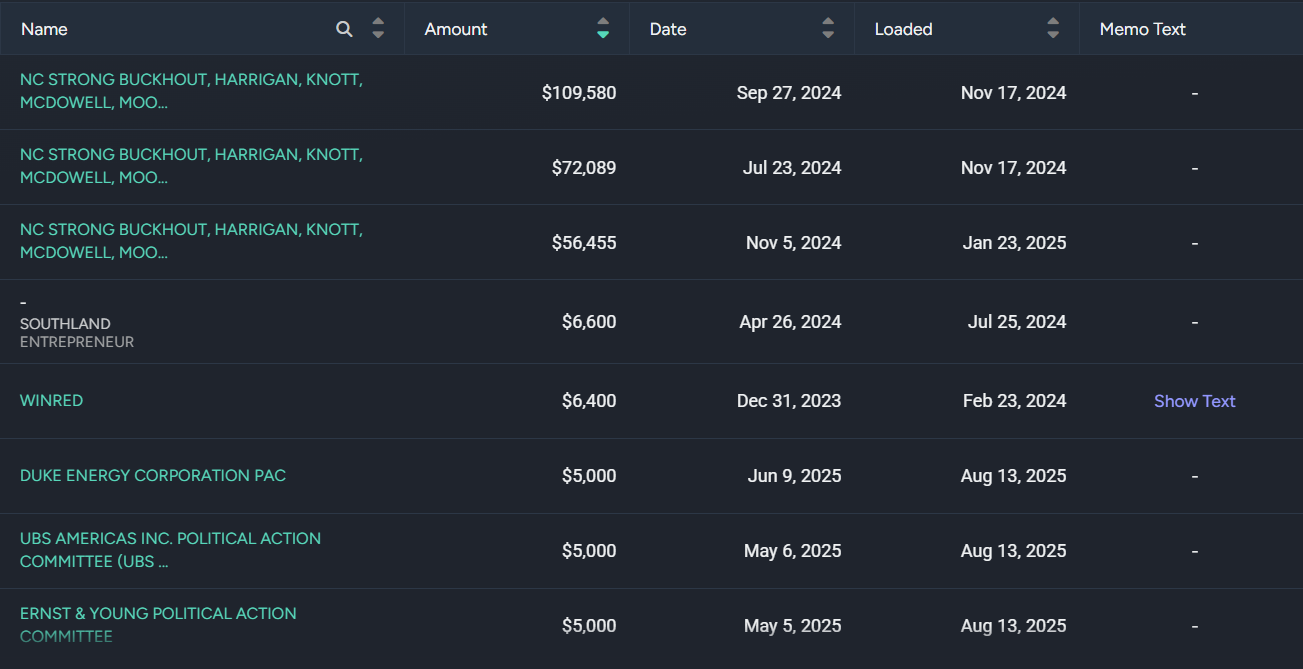
Task: Open the WINRED contributor link
Action: tap(51, 400)
